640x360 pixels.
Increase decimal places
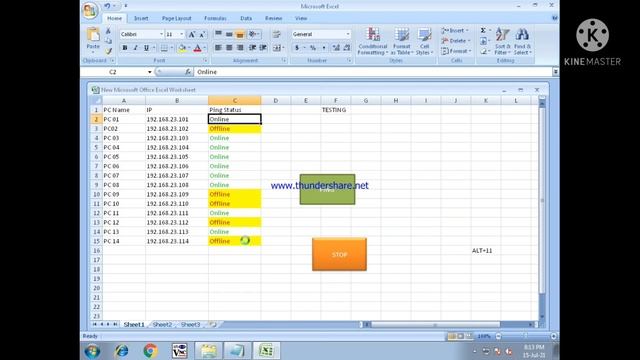click(336, 48)
